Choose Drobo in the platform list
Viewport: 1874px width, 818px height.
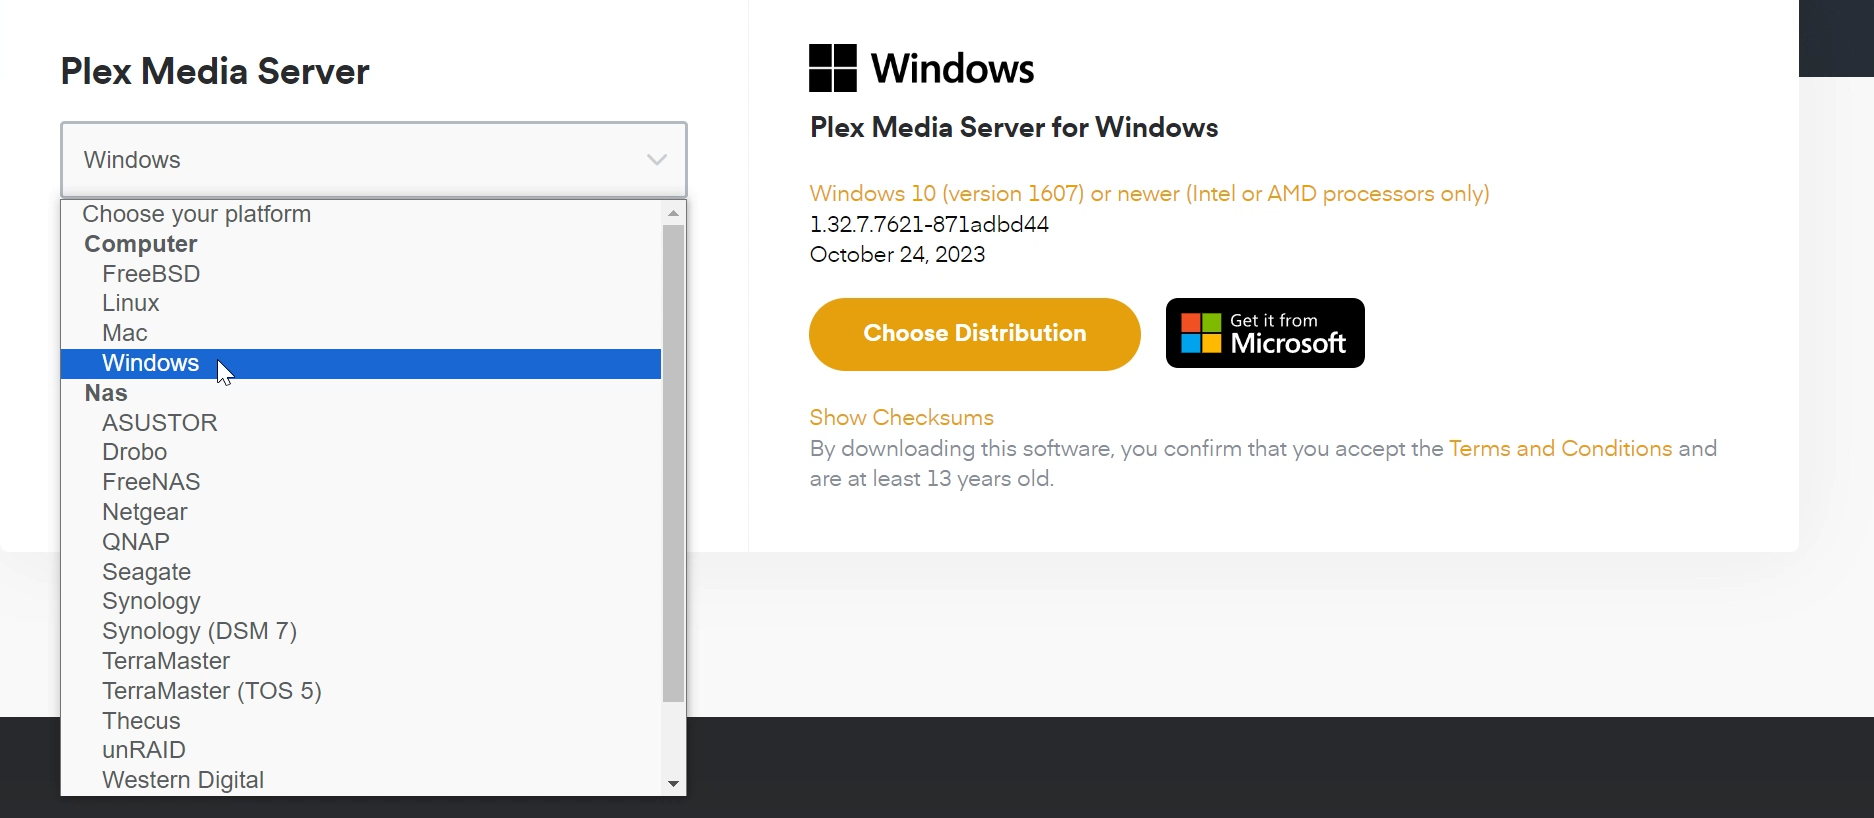pyautogui.click(x=361, y=452)
